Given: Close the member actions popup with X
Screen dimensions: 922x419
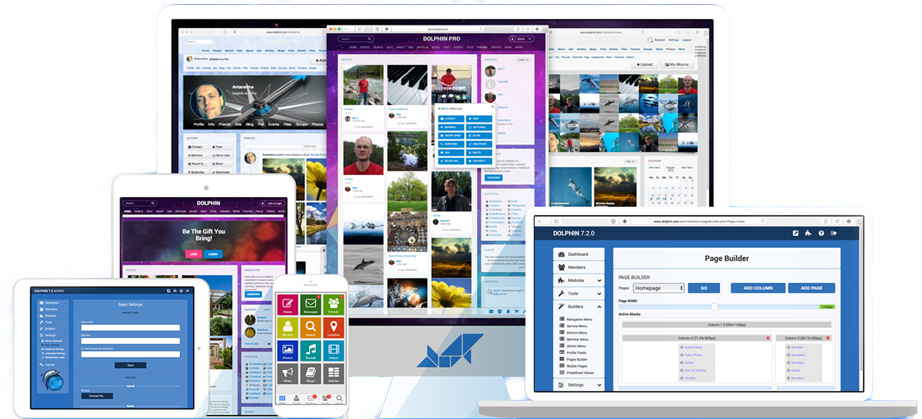Looking at the screenshot, I should (x=492, y=108).
